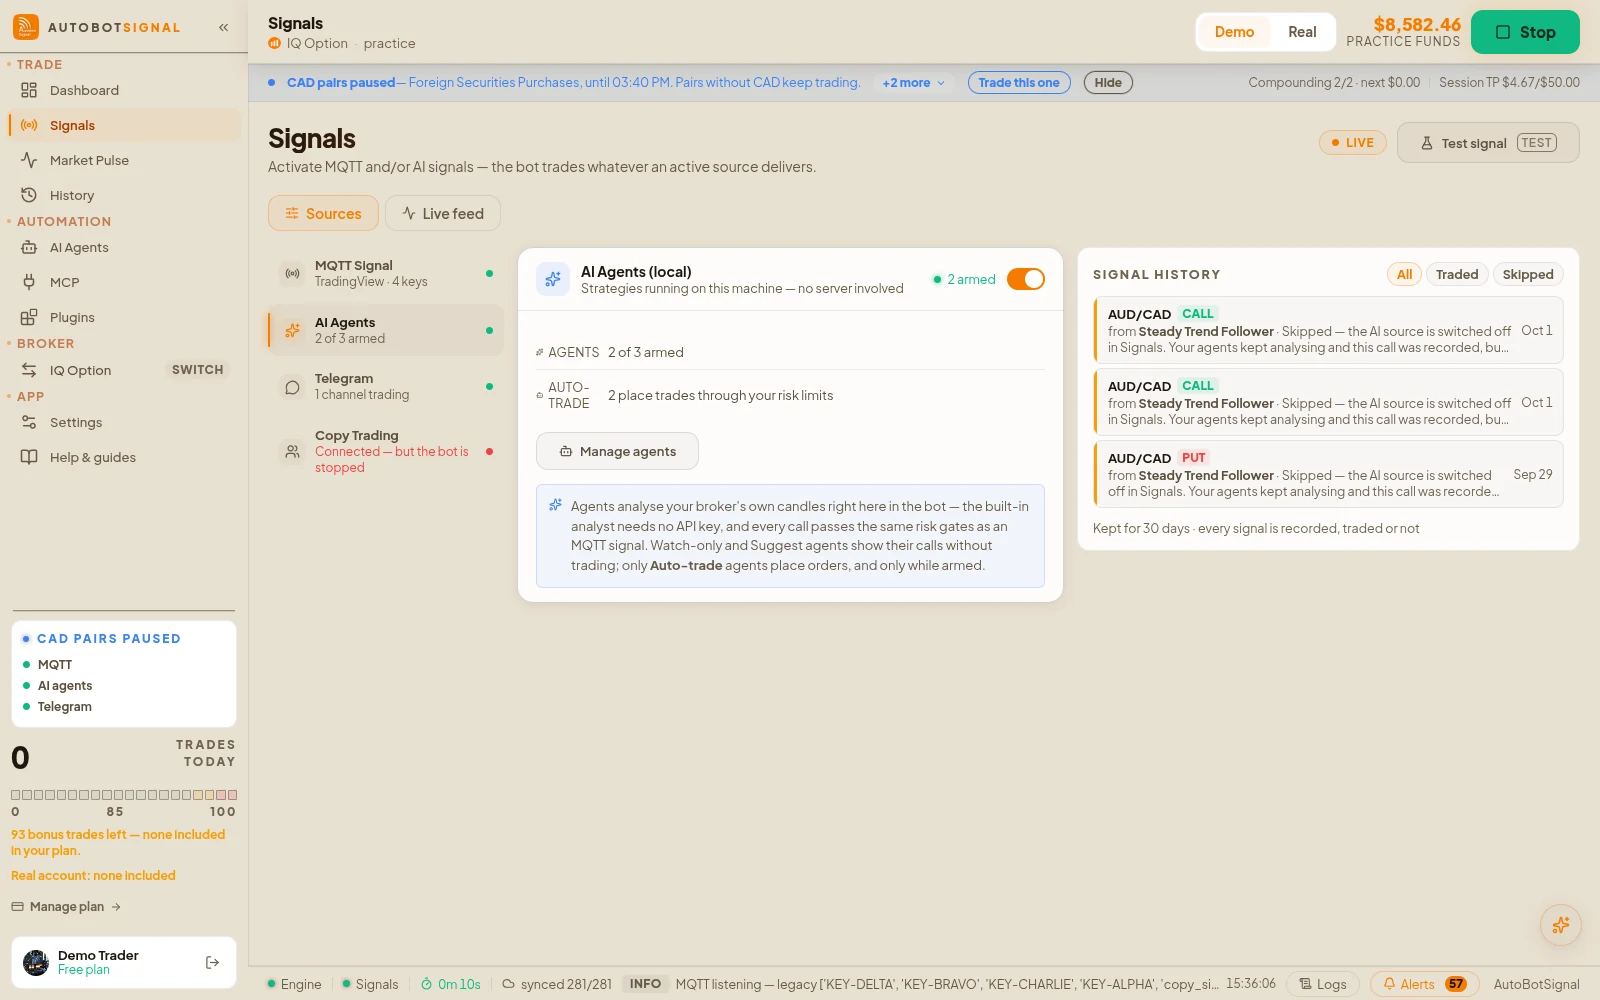Filter signal history by Traded
Image resolution: width=1600 pixels, height=1000 pixels.
pos(1457,274)
